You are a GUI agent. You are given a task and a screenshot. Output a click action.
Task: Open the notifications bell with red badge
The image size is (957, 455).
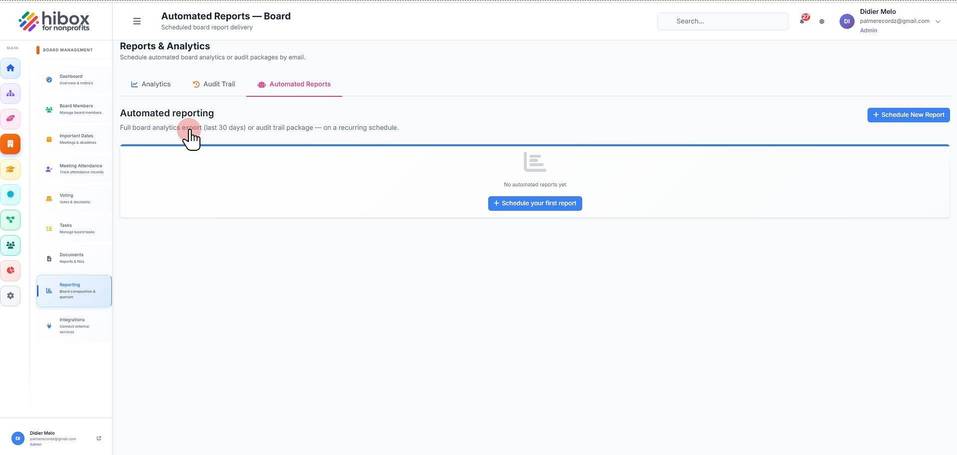(803, 20)
